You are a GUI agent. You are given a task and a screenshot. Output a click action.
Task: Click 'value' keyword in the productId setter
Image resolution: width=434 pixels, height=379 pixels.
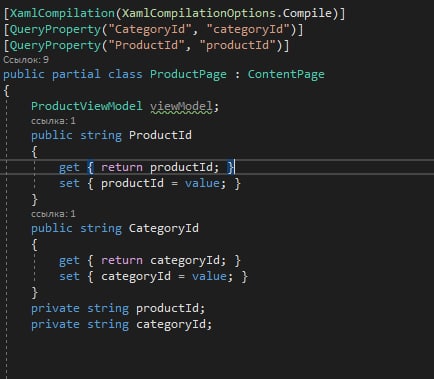202,183
